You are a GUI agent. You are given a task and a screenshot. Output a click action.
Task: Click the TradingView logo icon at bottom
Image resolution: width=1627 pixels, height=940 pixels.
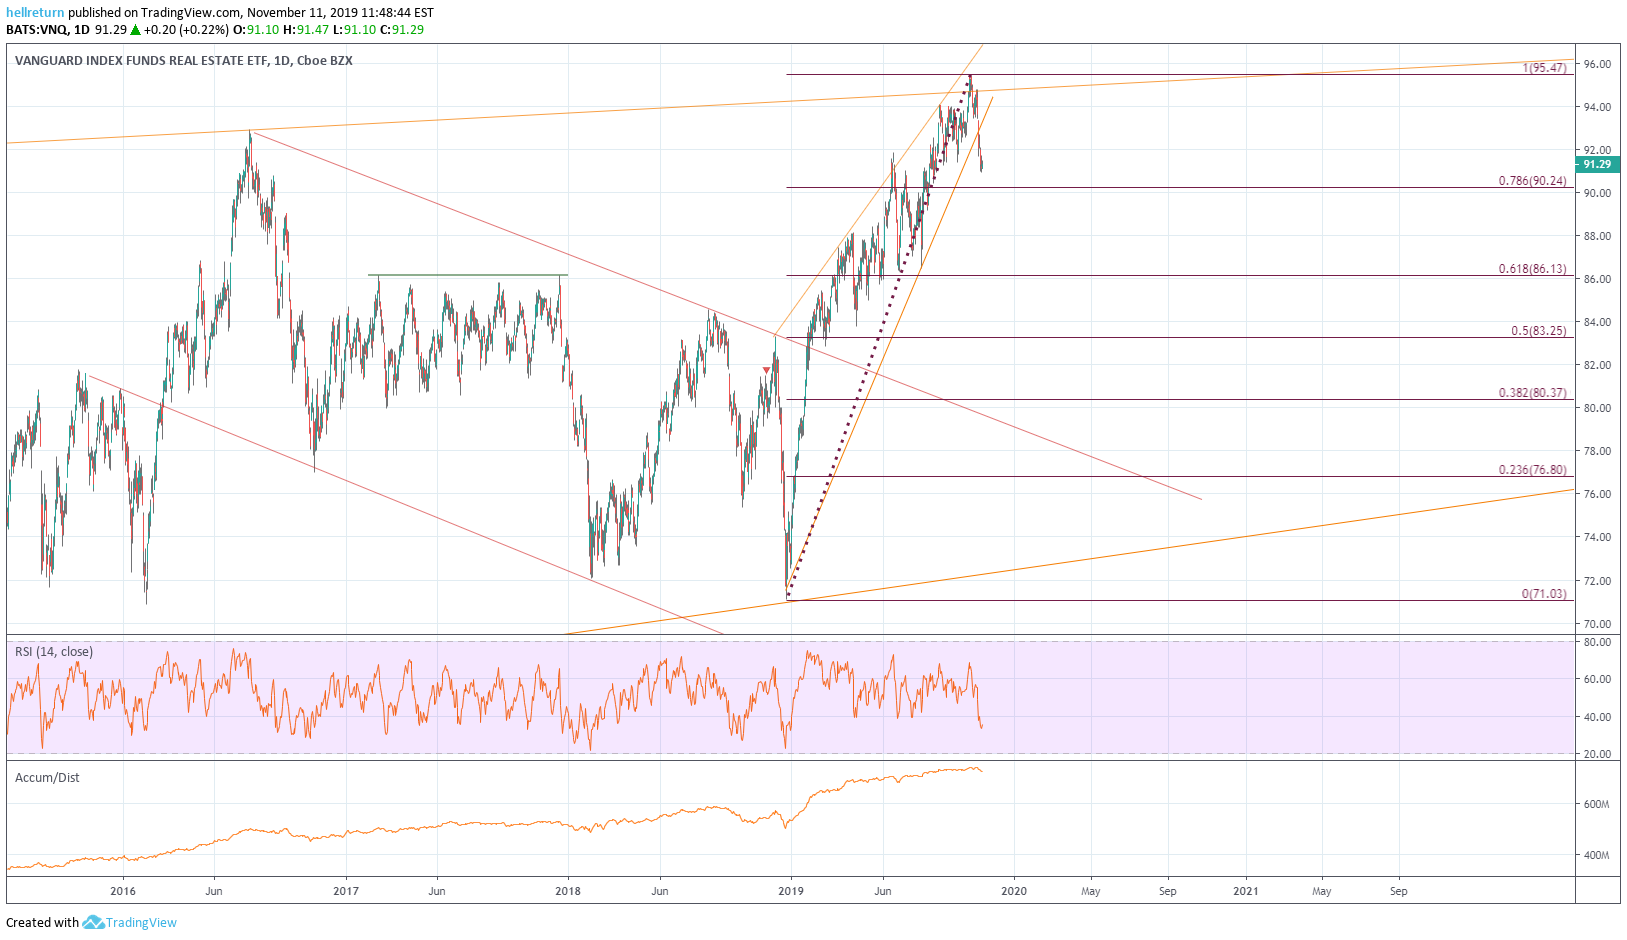[93, 922]
